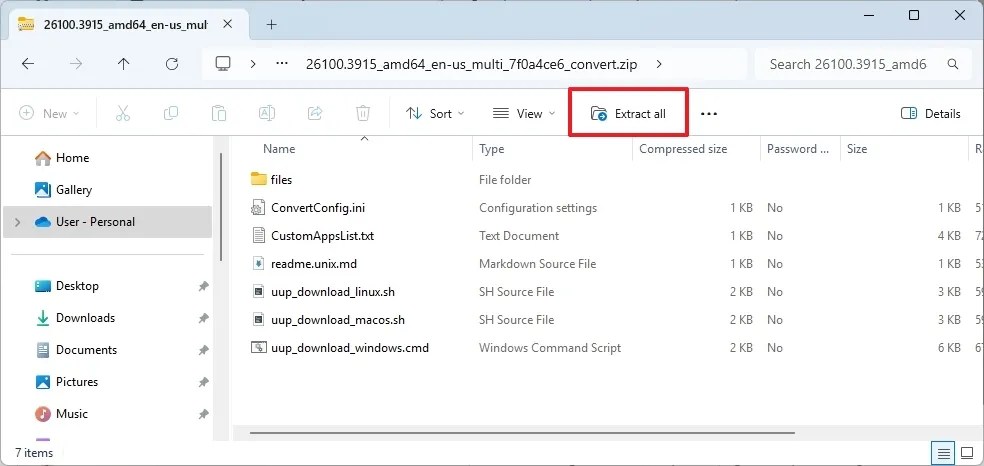Open Desktop in quick access
Viewport: 984px width, 466px height.
click(107, 285)
